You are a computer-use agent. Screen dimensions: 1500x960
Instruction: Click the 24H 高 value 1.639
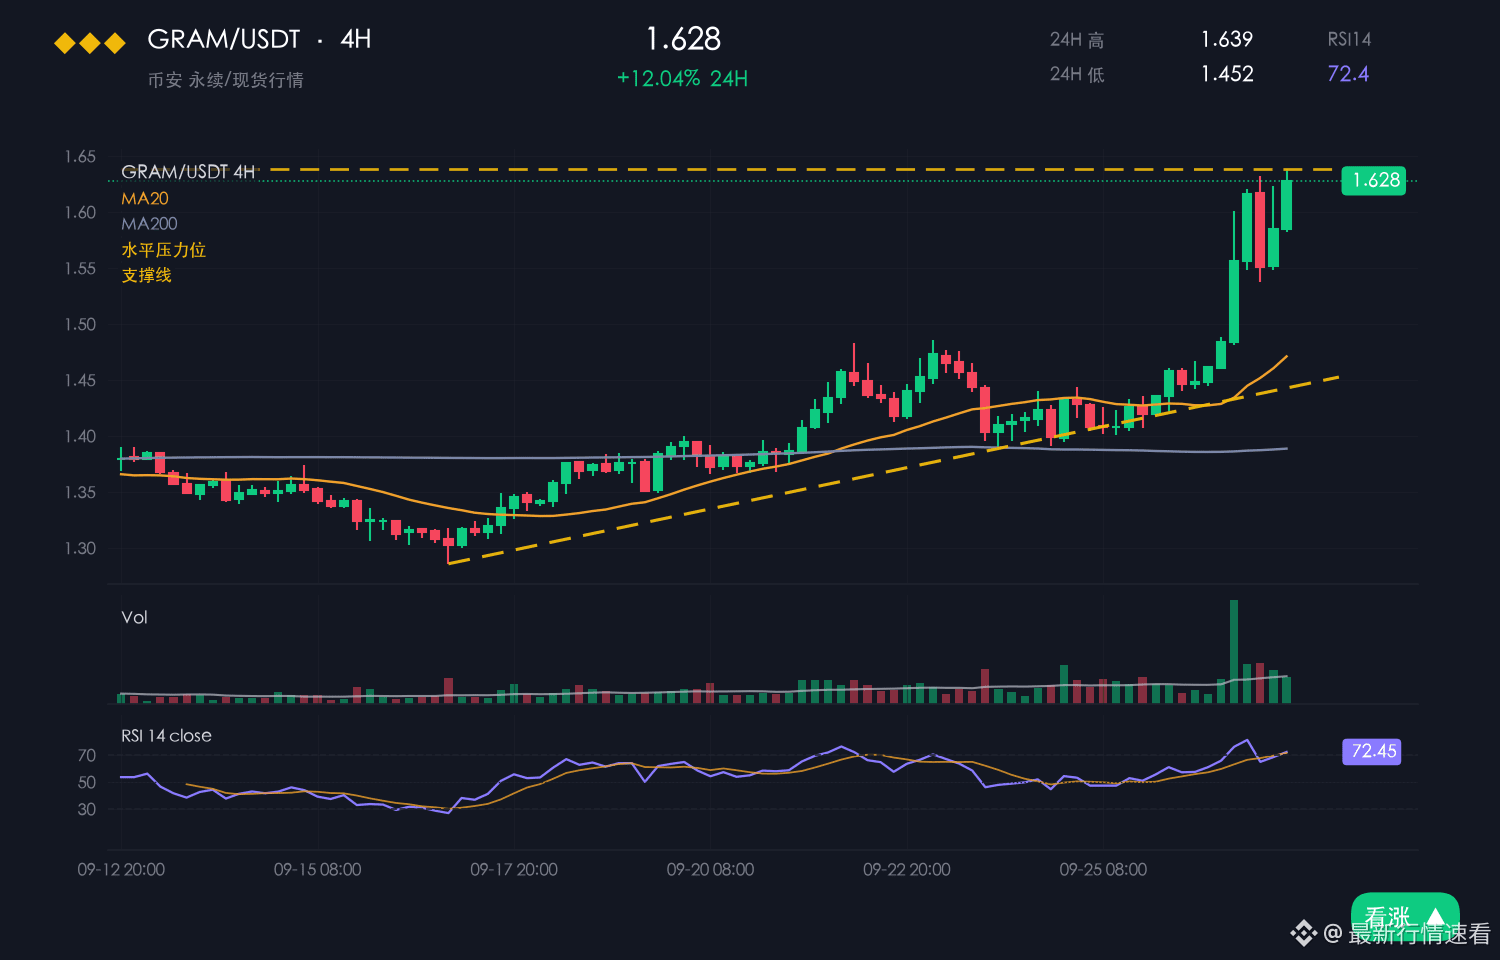tap(1227, 39)
